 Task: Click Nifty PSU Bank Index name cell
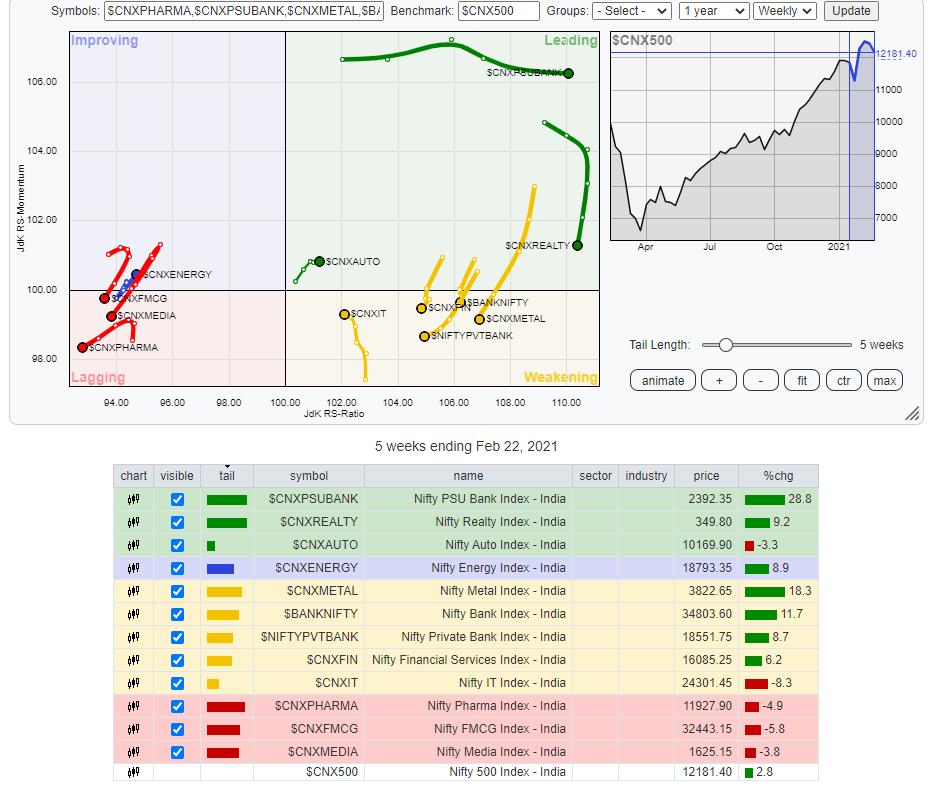tap(468, 499)
